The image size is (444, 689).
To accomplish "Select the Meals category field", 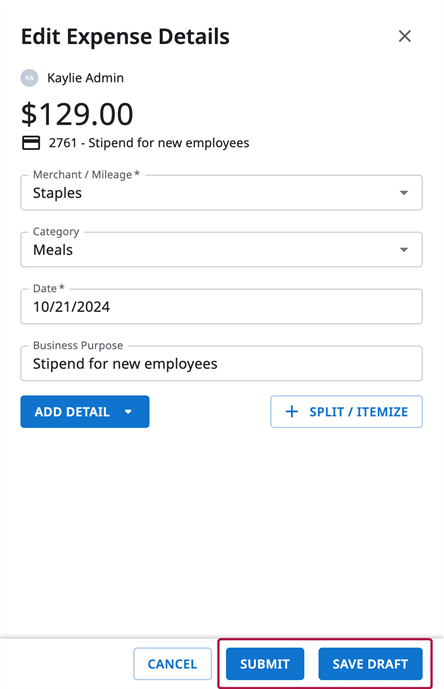I will [x=221, y=250].
